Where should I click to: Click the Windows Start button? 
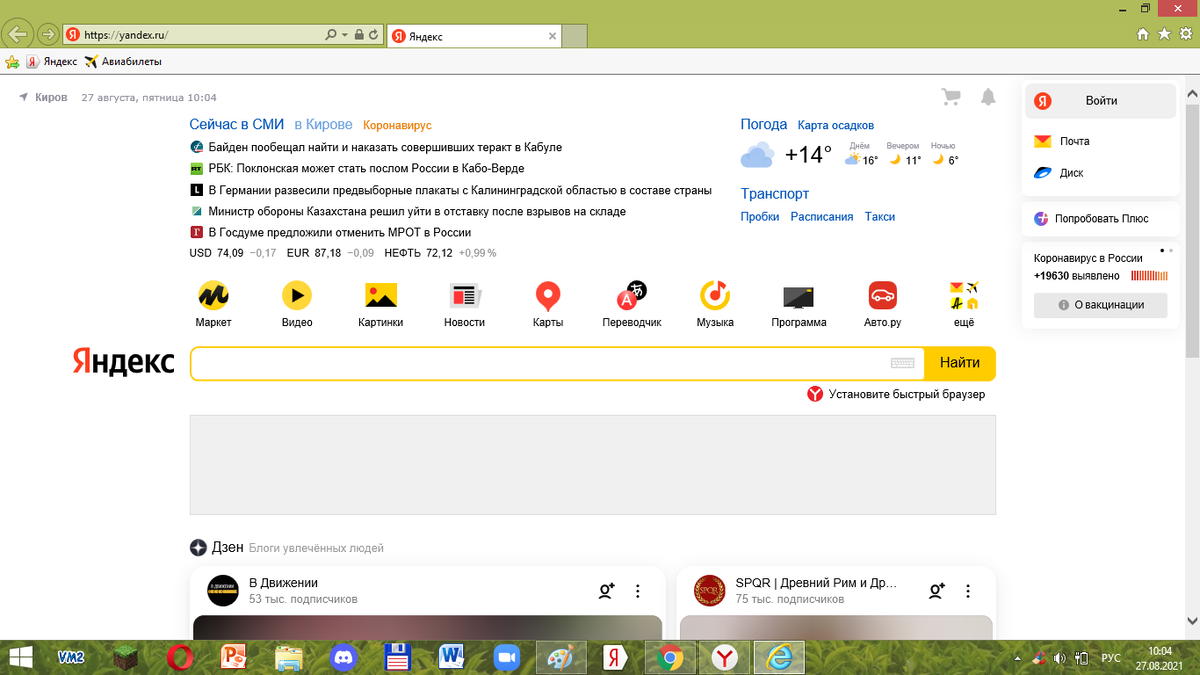pyautogui.click(x=19, y=657)
